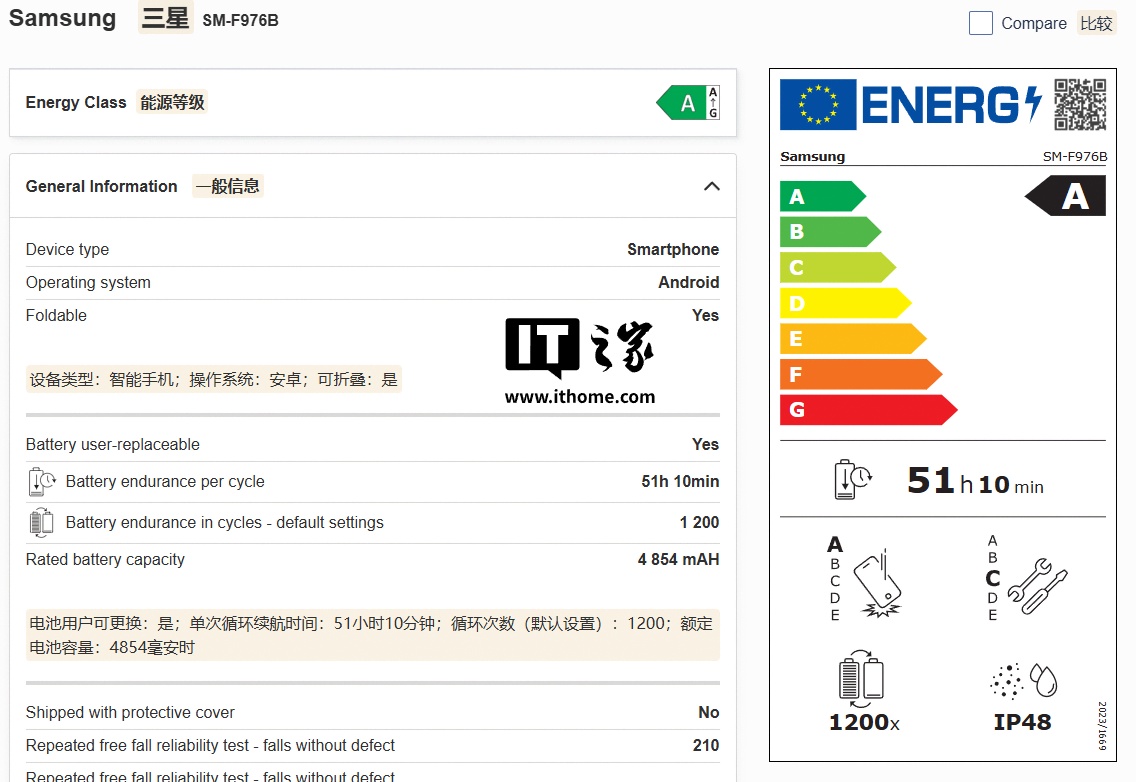Image resolution: width=1136 pixels, height=782 pixels.
Task: Click the dust and water IP48 icon
Action: (1023, 681)
